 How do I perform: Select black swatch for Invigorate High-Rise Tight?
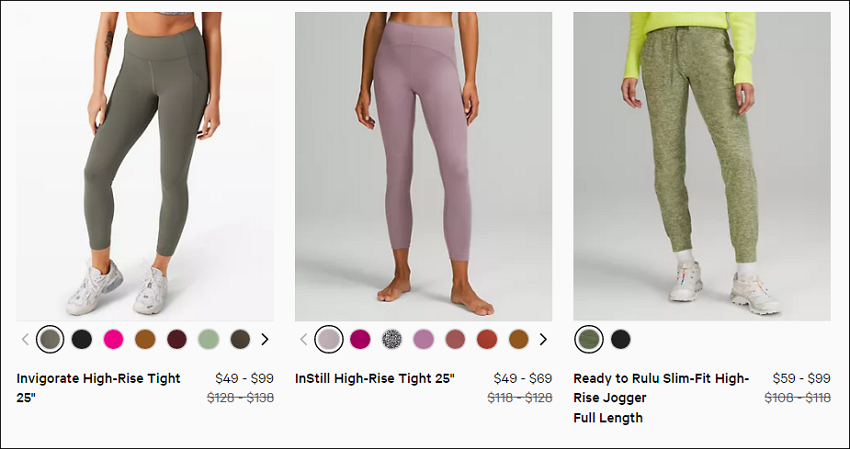coord(82,339)
